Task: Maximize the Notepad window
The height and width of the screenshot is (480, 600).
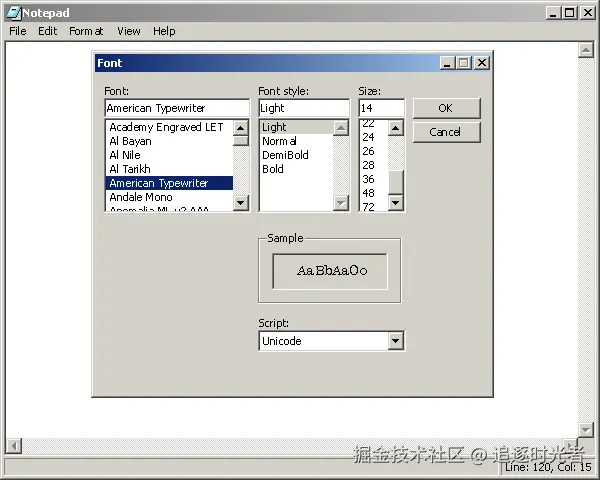Action: [569, 13]
